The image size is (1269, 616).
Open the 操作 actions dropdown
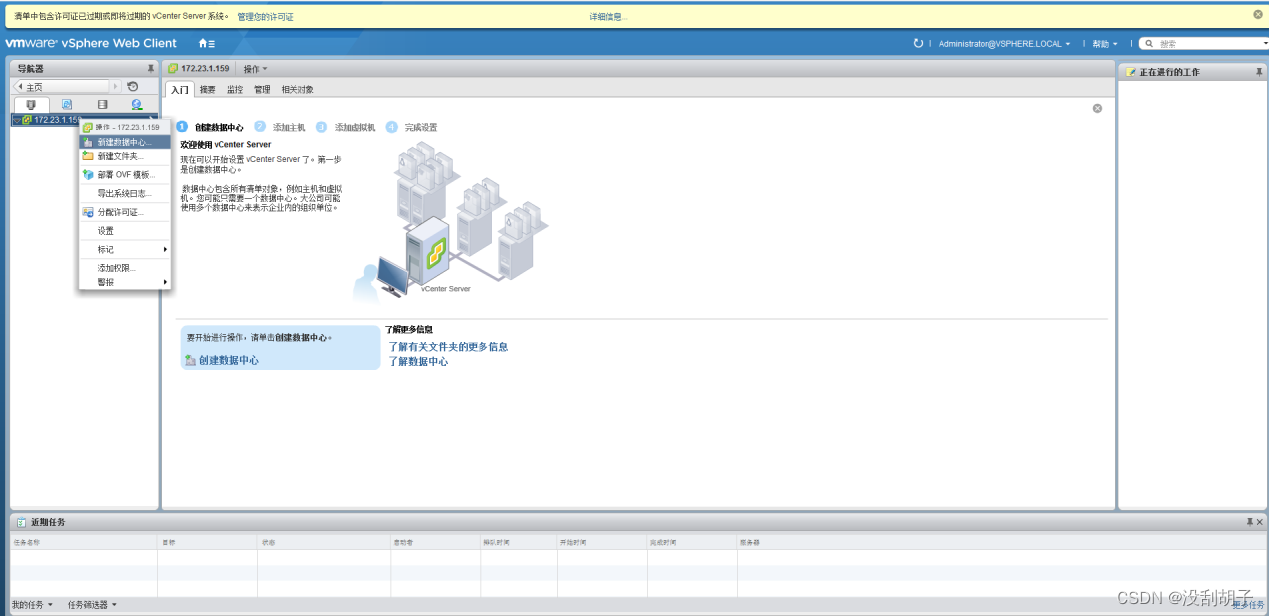click(x=256, y=69)
